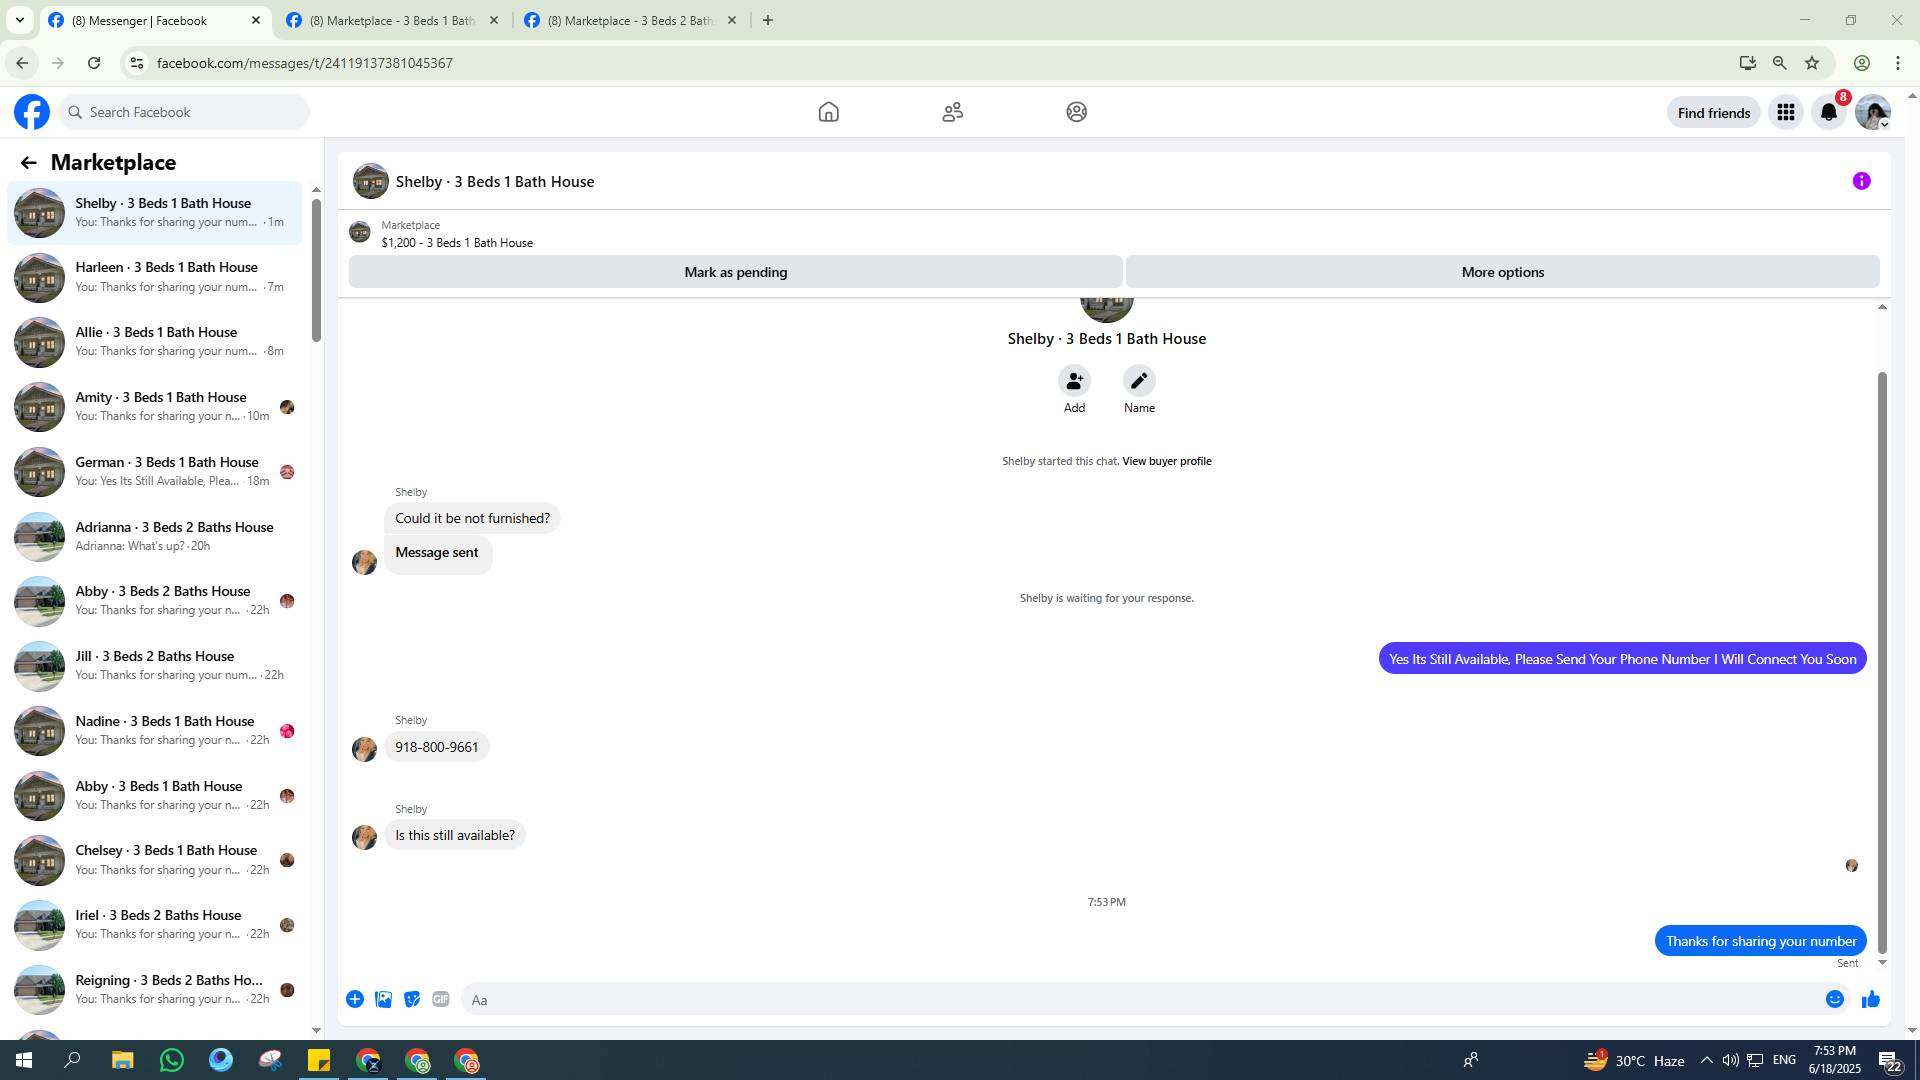This screenshot has width=1920, height=1080.
Task: Open the volume control in system tray
Action: [x=1730, y=1060]
